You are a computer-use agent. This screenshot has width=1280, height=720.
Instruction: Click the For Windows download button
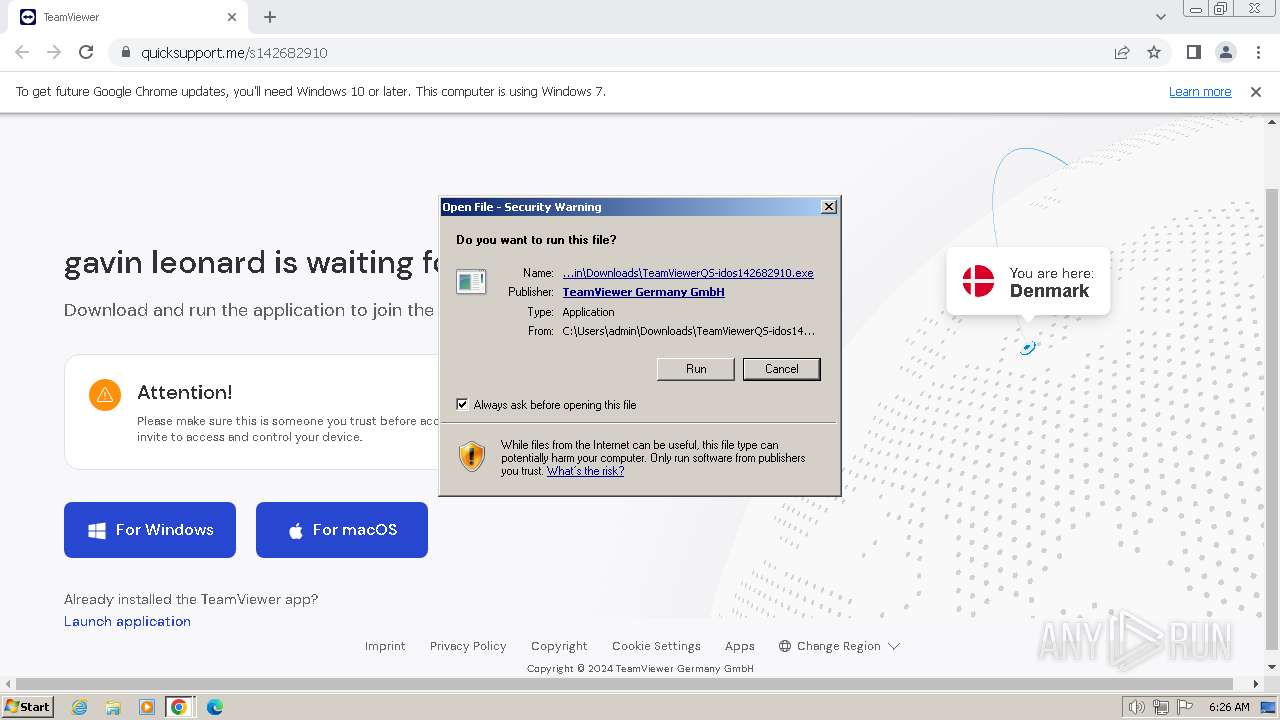coord(150,530)
